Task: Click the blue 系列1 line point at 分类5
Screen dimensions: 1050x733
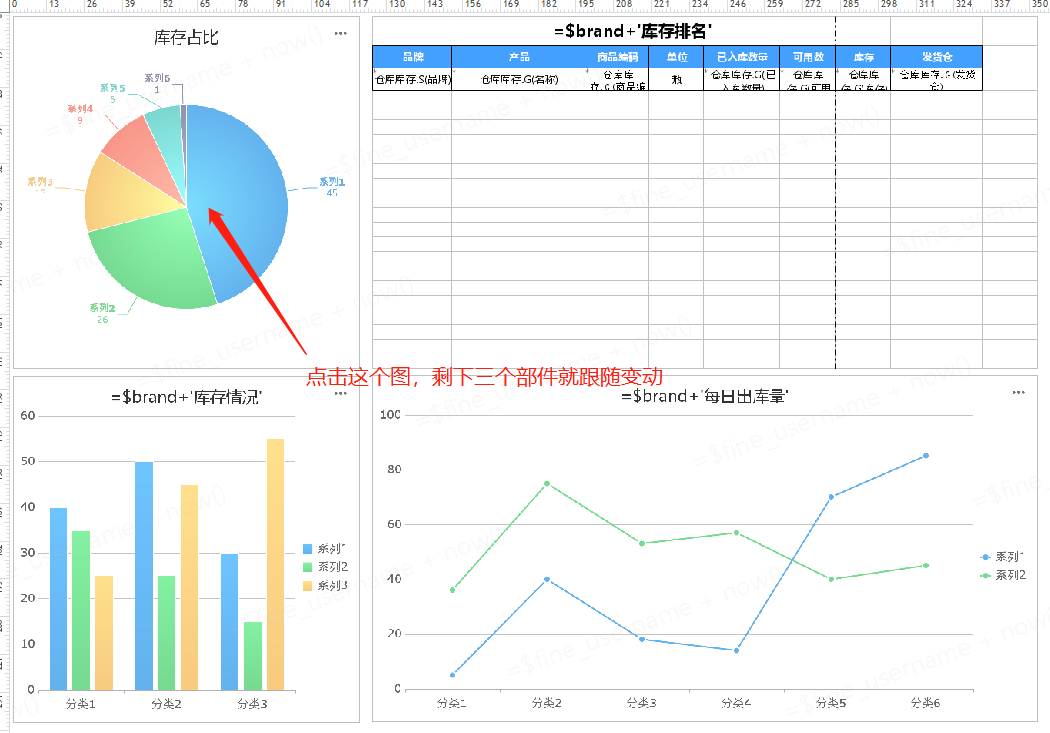Action: [x=831, y=497]
